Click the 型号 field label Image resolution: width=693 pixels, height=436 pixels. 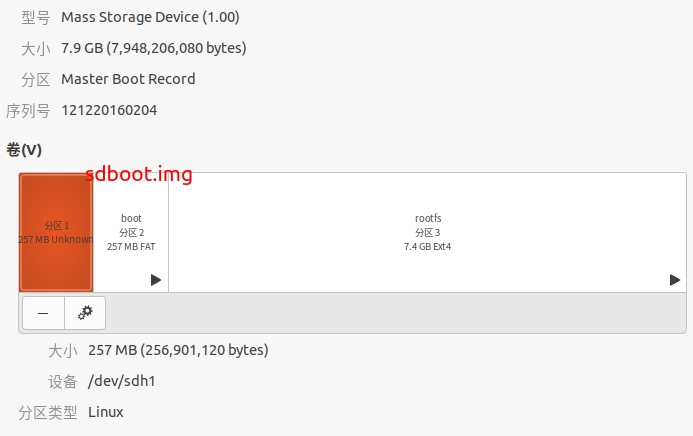point(35,17)
